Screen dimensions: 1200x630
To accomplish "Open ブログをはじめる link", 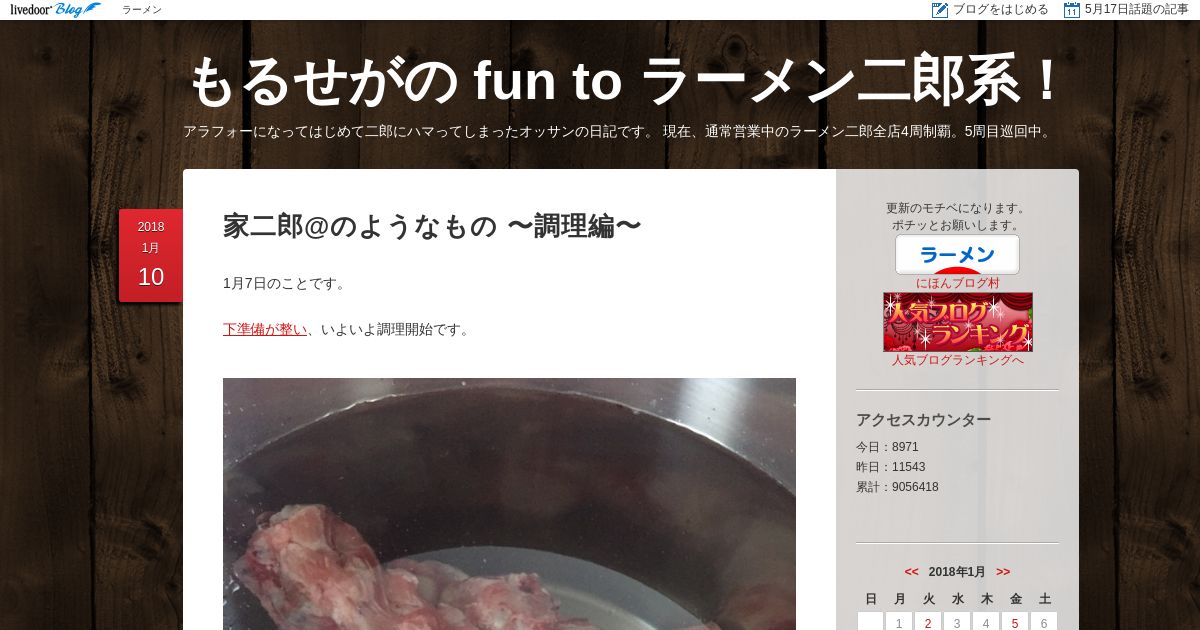I will click(x=1000, y=10).
